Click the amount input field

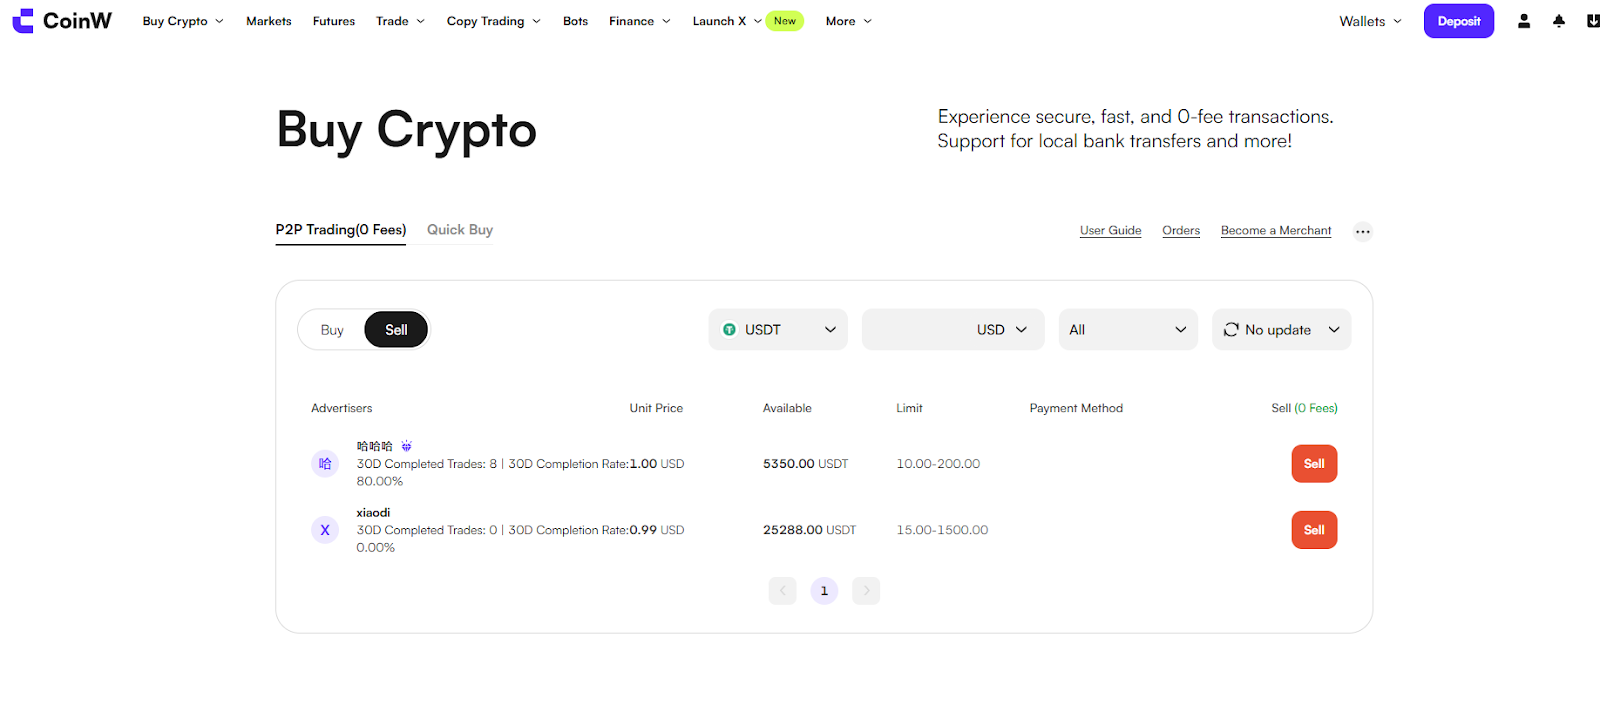click(915, 330)
